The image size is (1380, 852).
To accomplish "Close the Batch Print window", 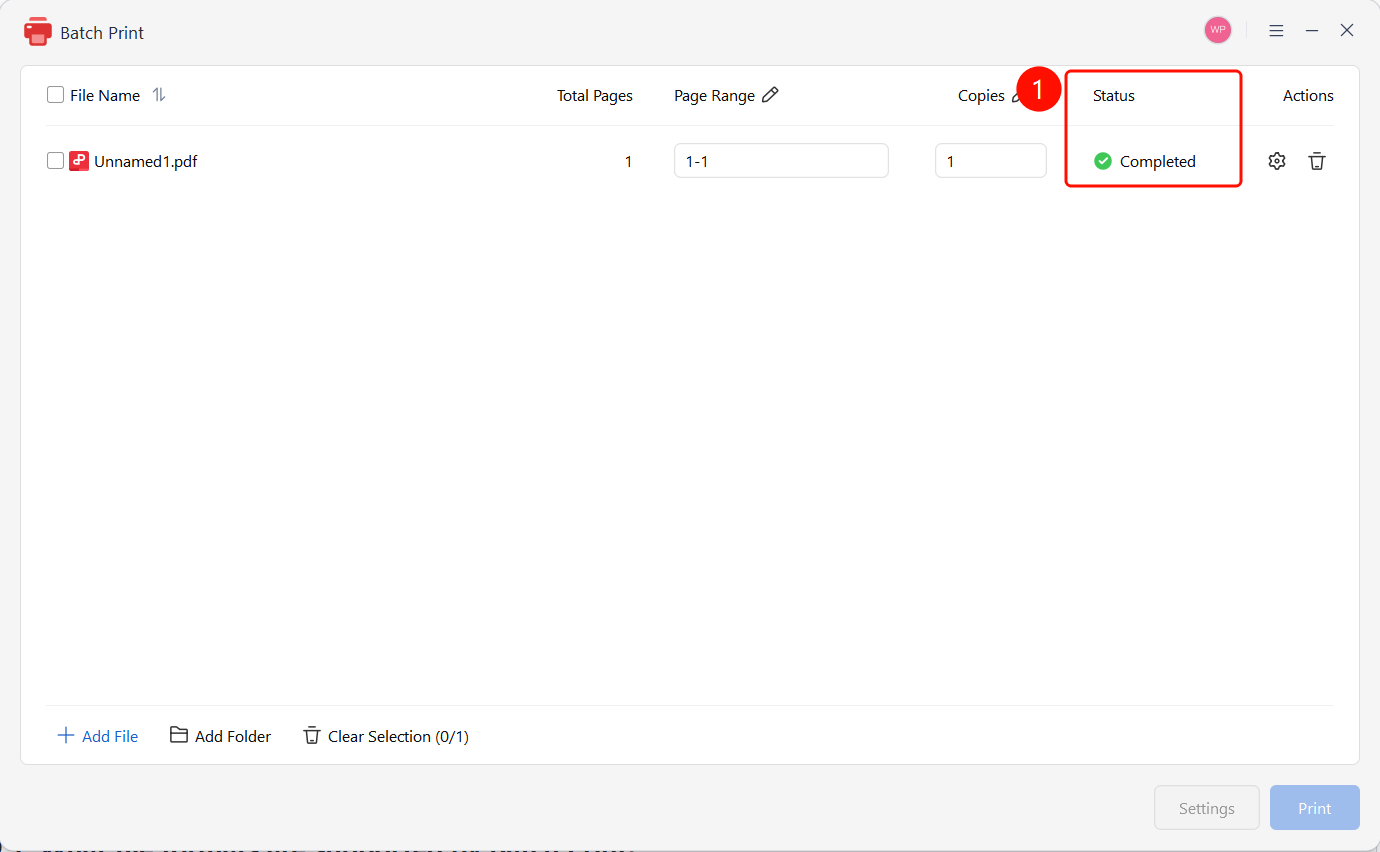I will tap(1347, 31).
